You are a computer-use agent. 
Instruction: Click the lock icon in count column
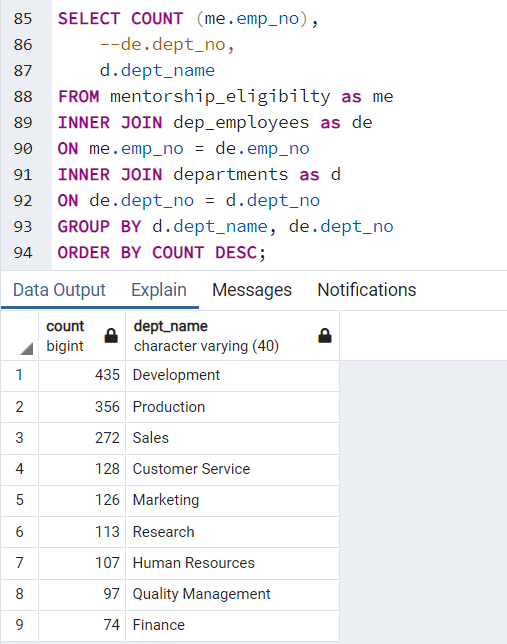pos(111,336)
